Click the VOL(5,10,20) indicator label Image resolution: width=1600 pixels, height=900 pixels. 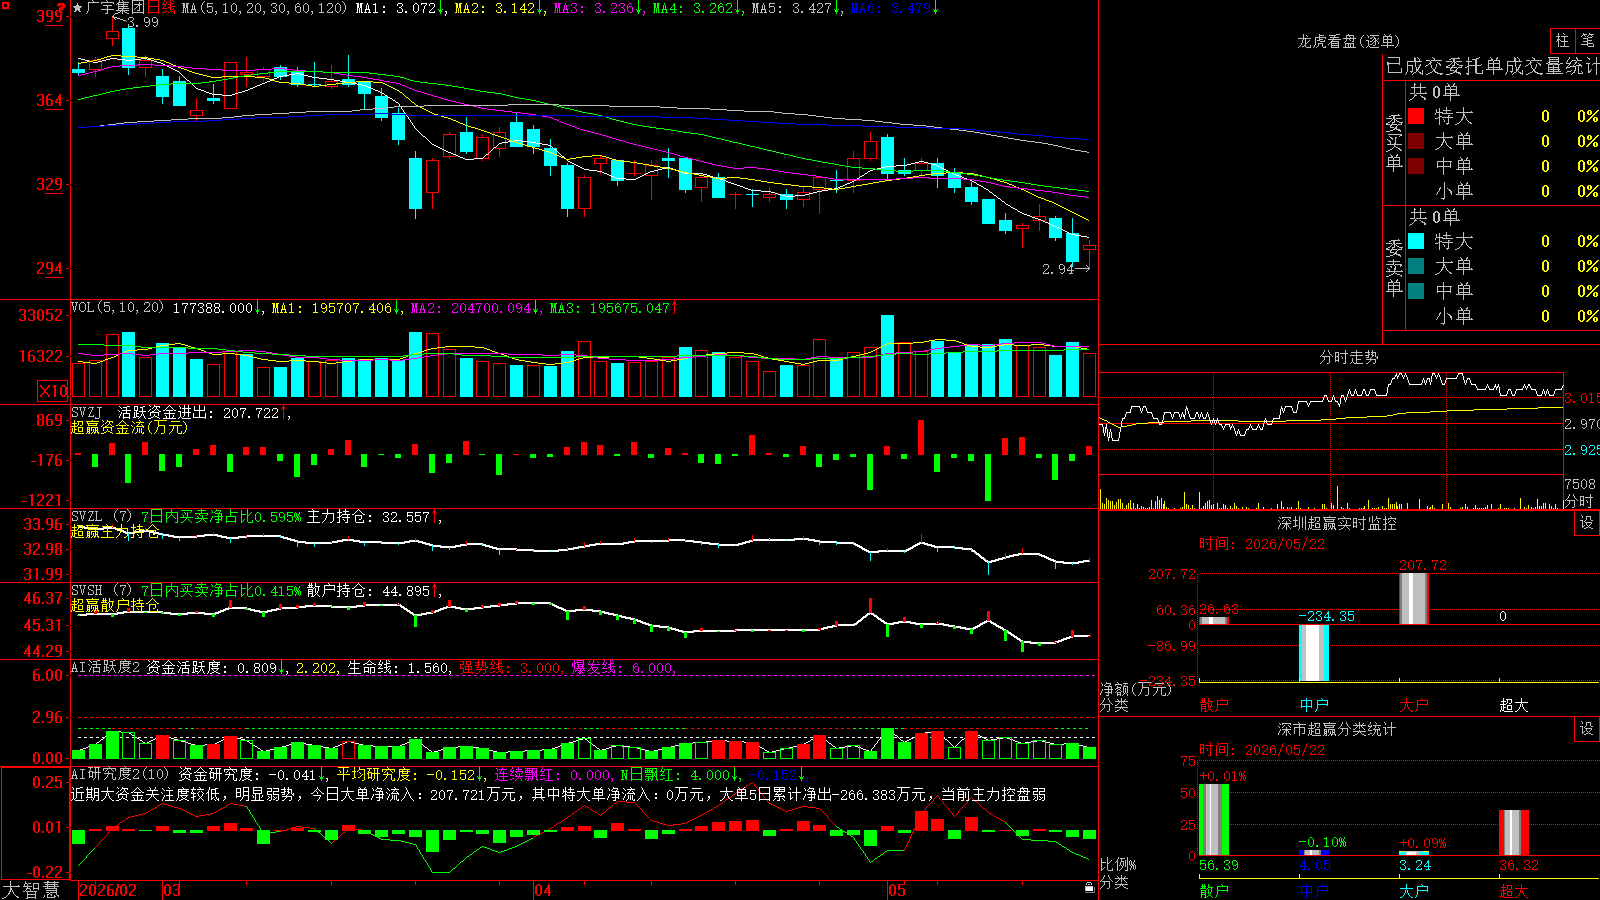tap(117, 308)
